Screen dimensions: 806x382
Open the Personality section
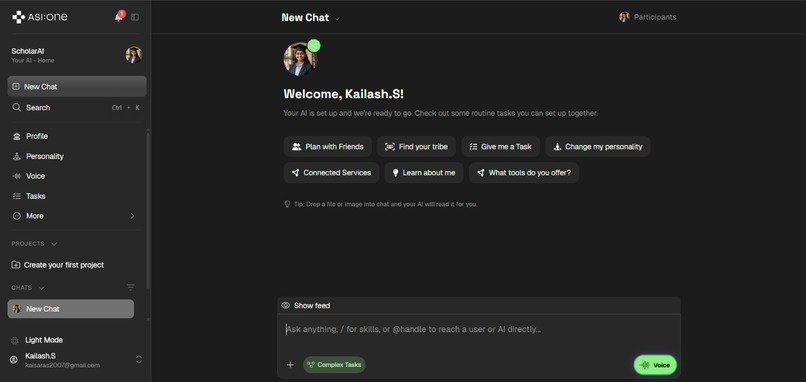click(45, 156)
